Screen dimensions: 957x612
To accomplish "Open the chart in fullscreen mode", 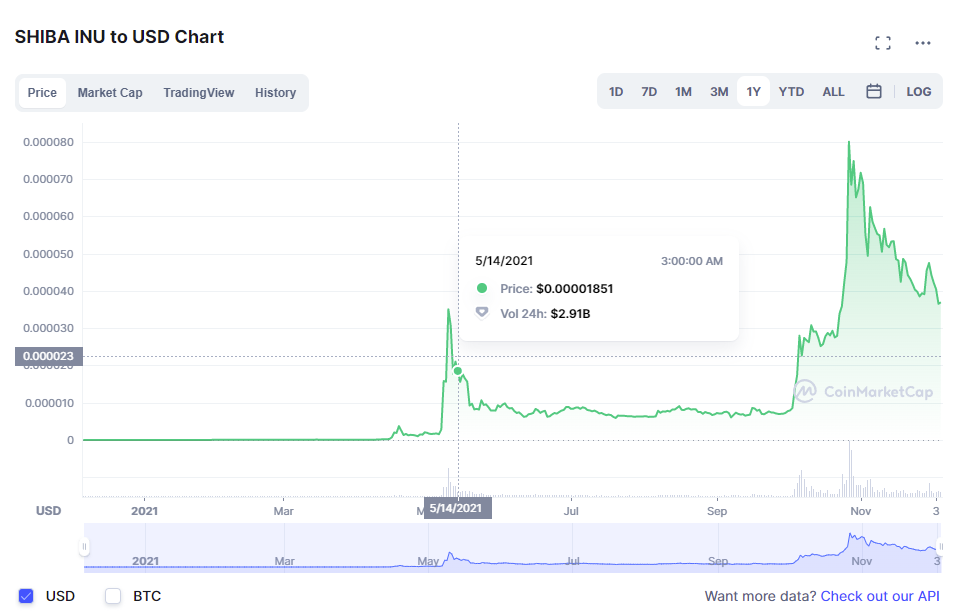I will click(883, 43).
